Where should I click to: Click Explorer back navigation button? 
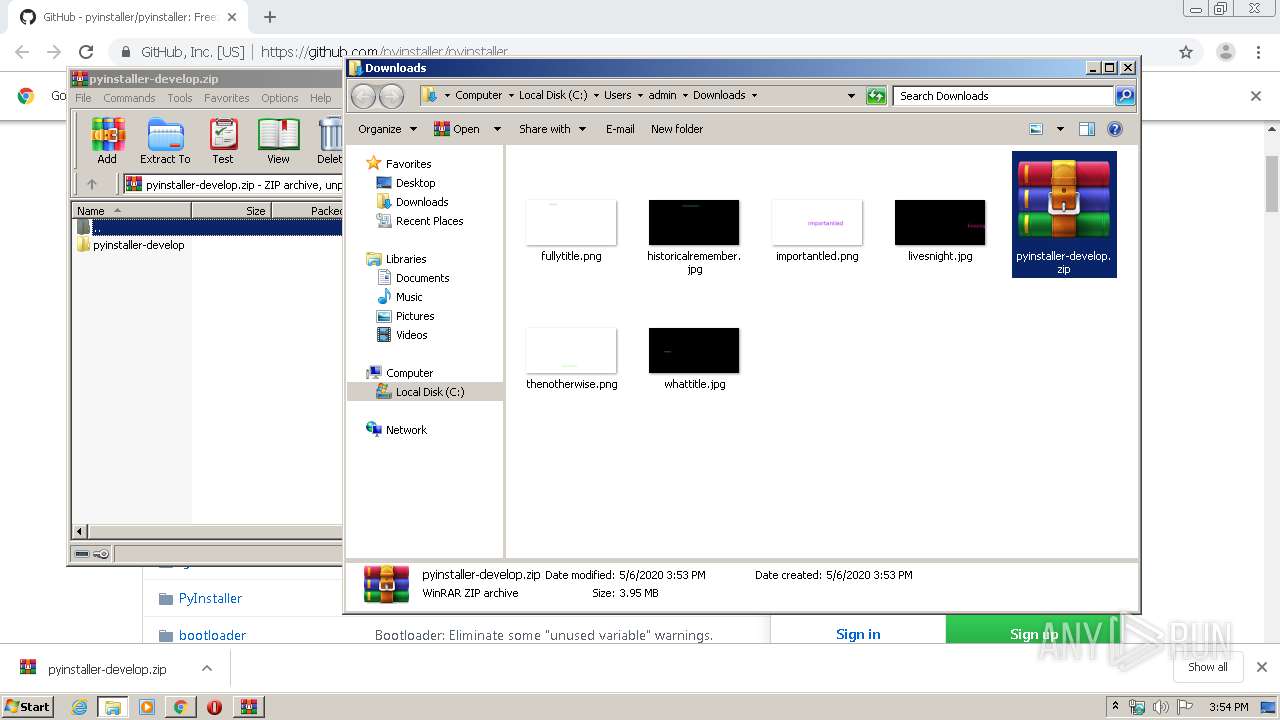(x=364, y=96)
